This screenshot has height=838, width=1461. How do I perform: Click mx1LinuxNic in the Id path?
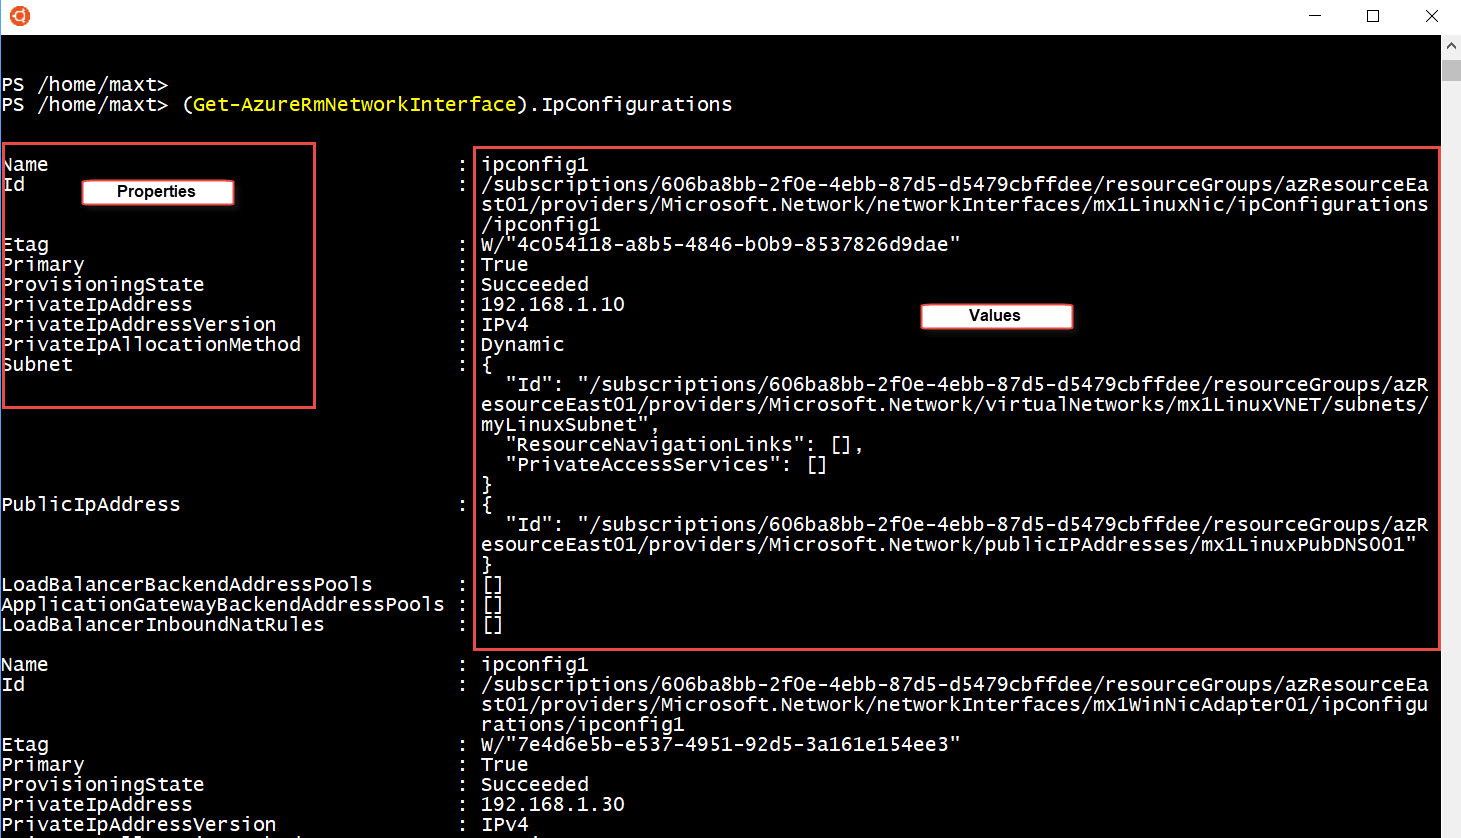point(1163,205)
